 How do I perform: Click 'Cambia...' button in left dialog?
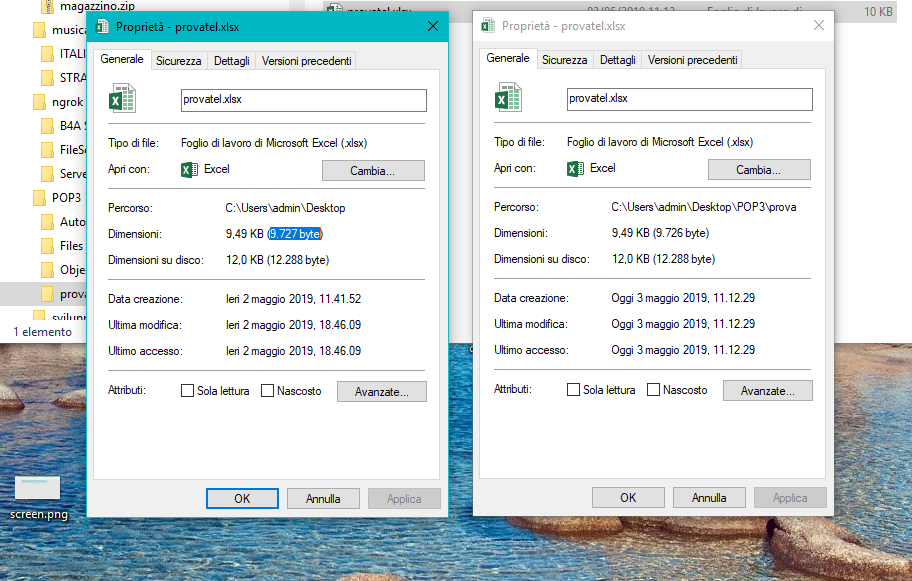click(x=373, y=170)
